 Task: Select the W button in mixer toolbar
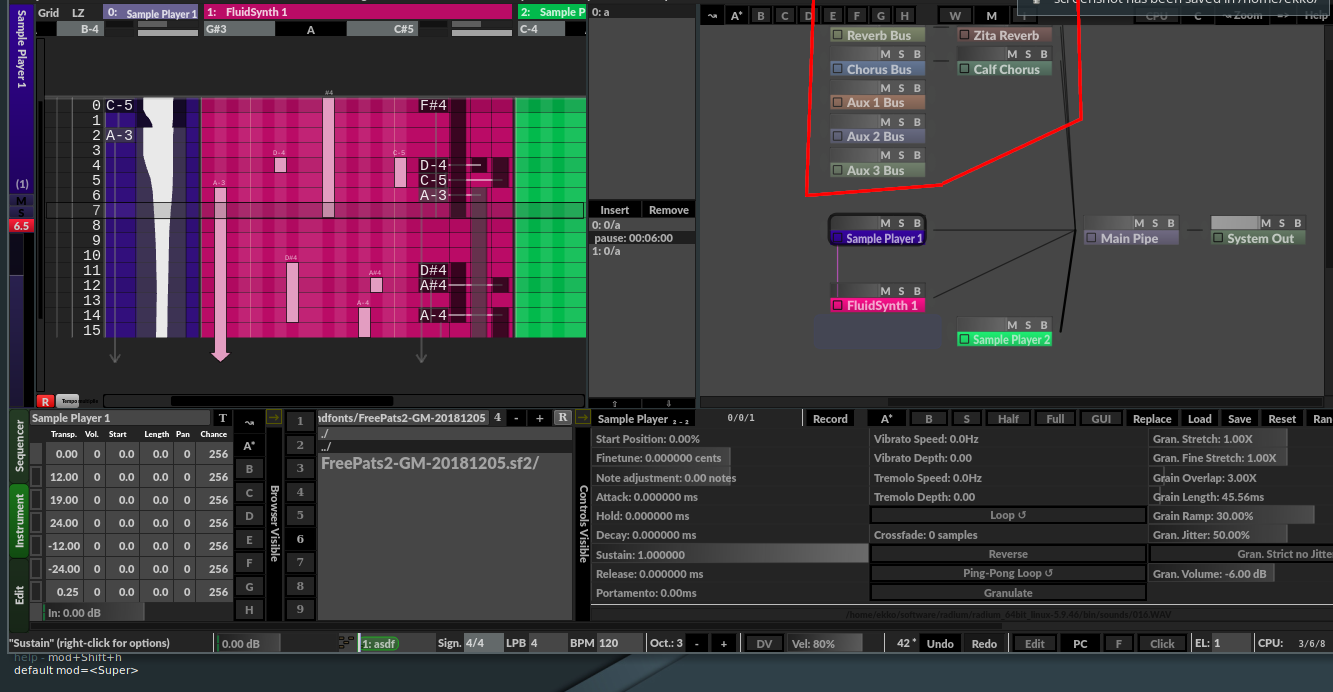pyautogui.click(x=955, y=15)
